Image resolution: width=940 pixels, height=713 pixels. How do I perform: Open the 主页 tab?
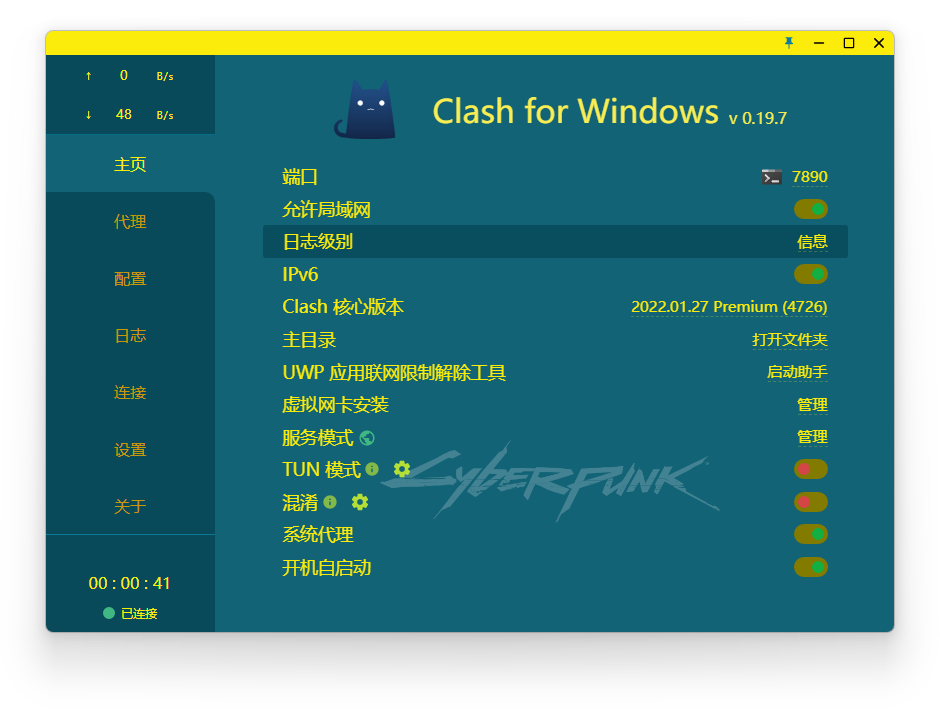(x=130, y=164)
